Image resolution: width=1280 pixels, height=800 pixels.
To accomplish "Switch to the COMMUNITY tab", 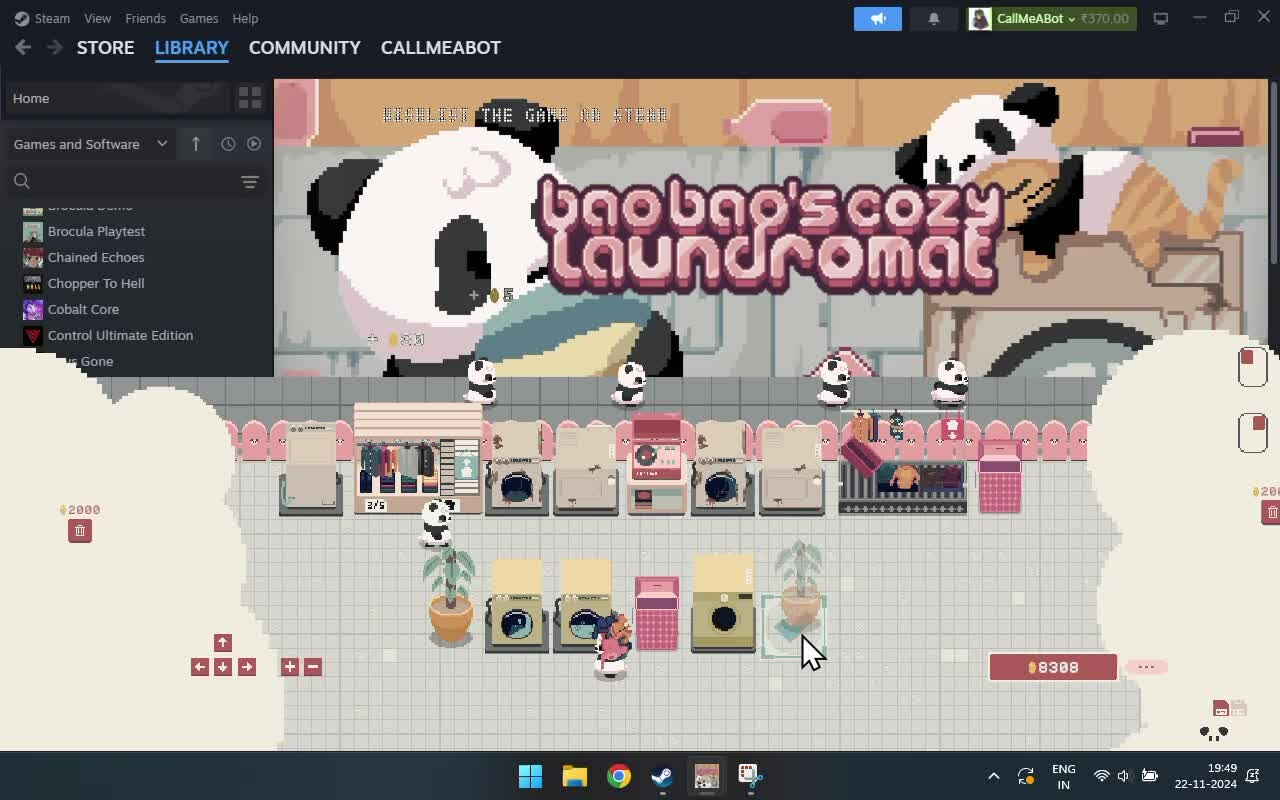I will pyautogui.click(x=304, y=48).
